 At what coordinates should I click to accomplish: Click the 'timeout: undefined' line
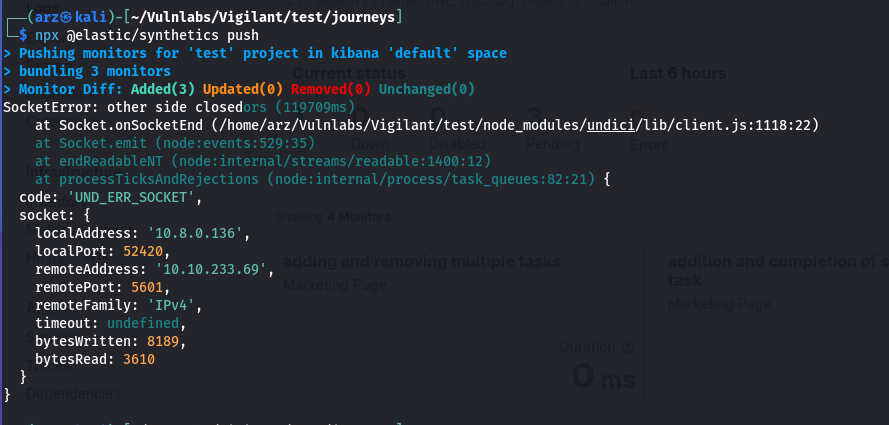111,324
